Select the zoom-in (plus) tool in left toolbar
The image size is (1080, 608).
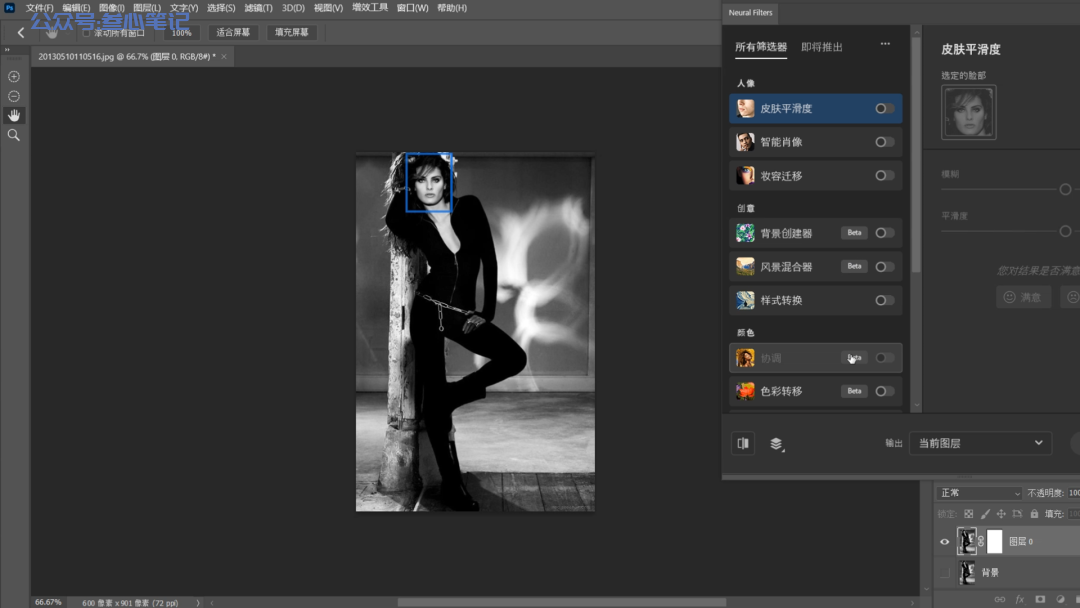14,76
